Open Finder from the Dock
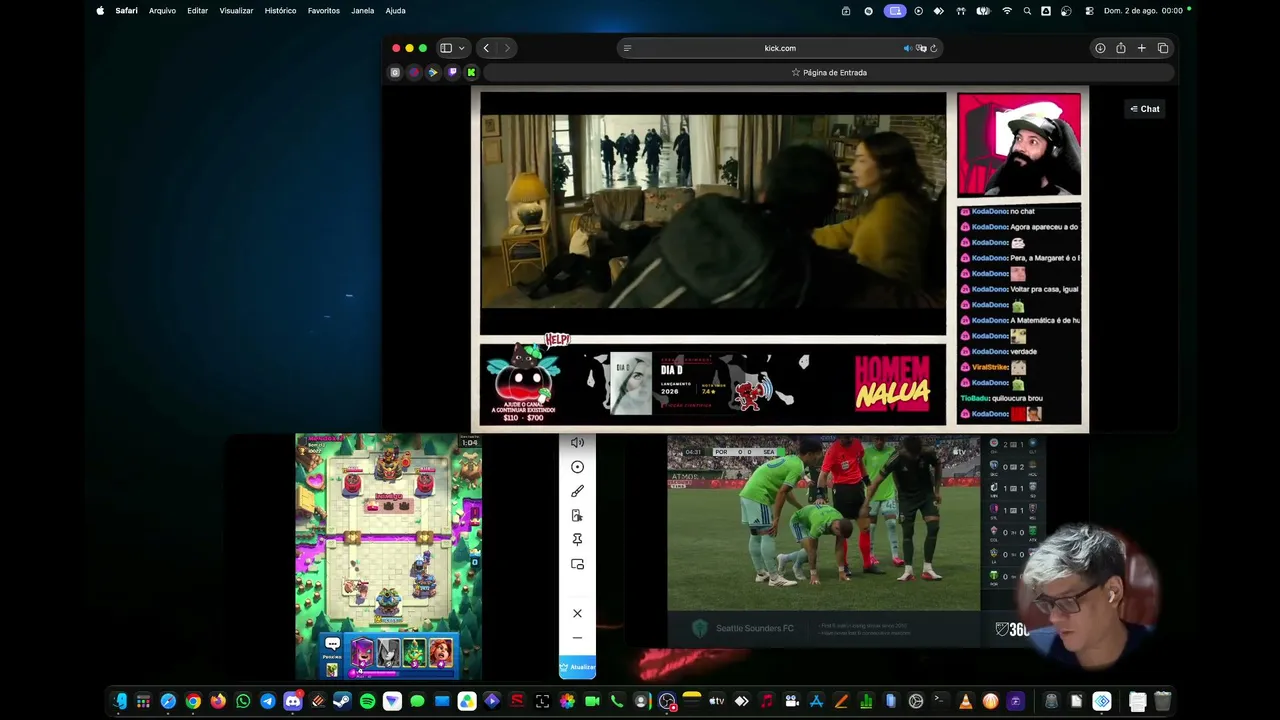Image resolution: width=1280 pixels, height=720 pixels. click(120, 701)
